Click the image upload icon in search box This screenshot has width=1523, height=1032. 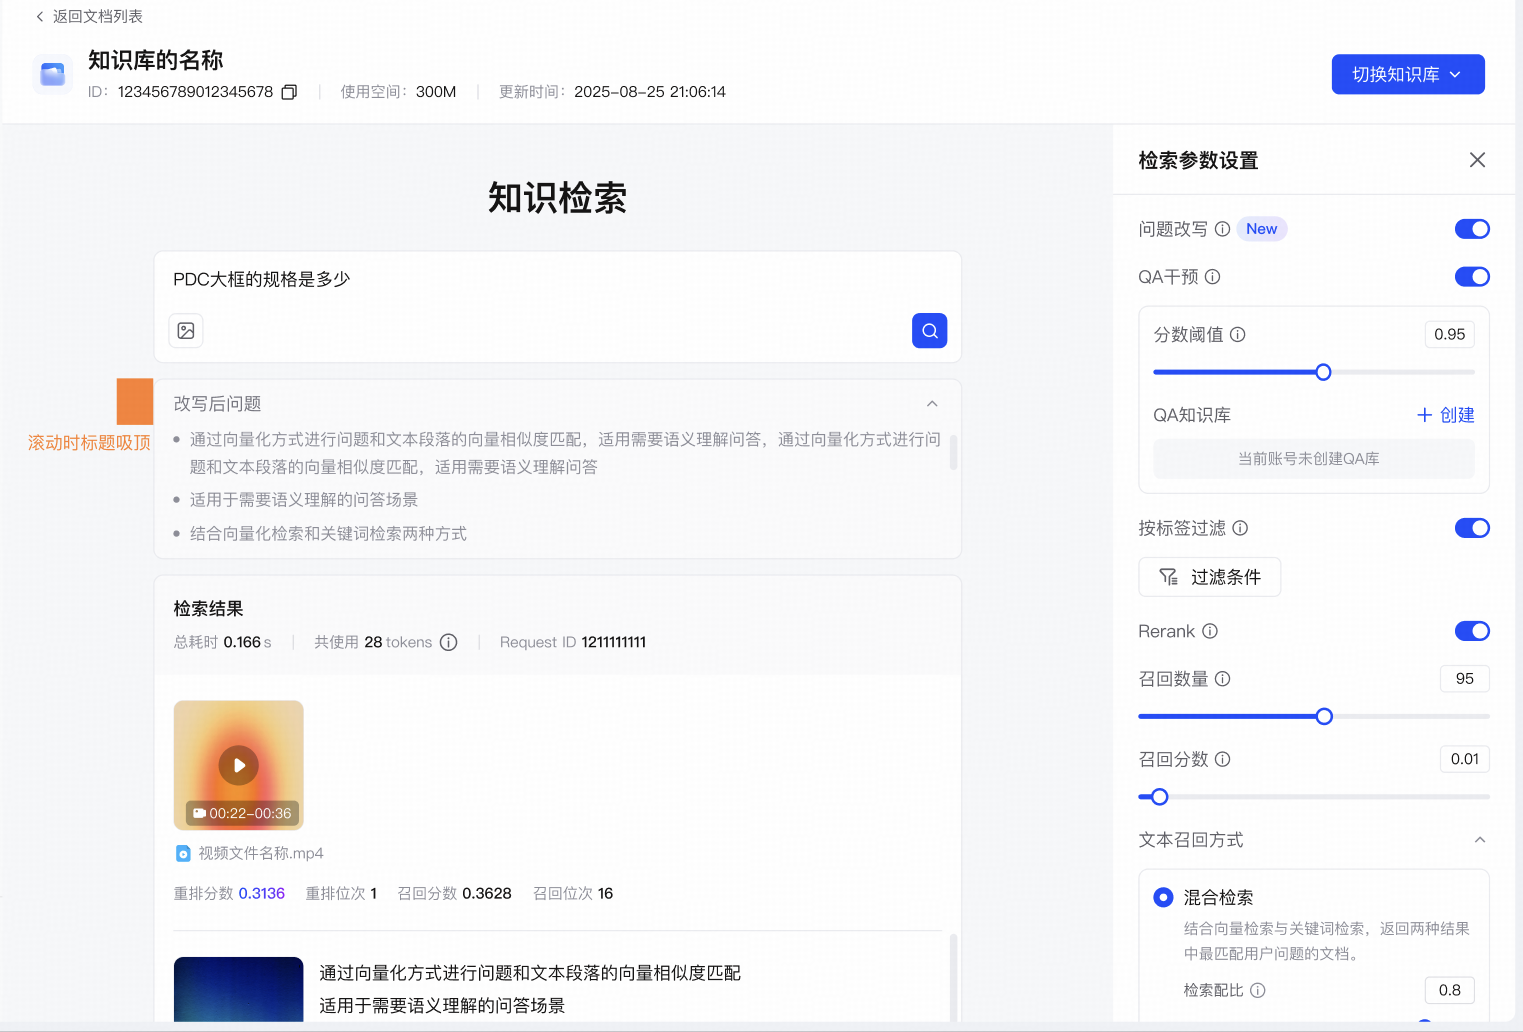(x=186, y=331)
